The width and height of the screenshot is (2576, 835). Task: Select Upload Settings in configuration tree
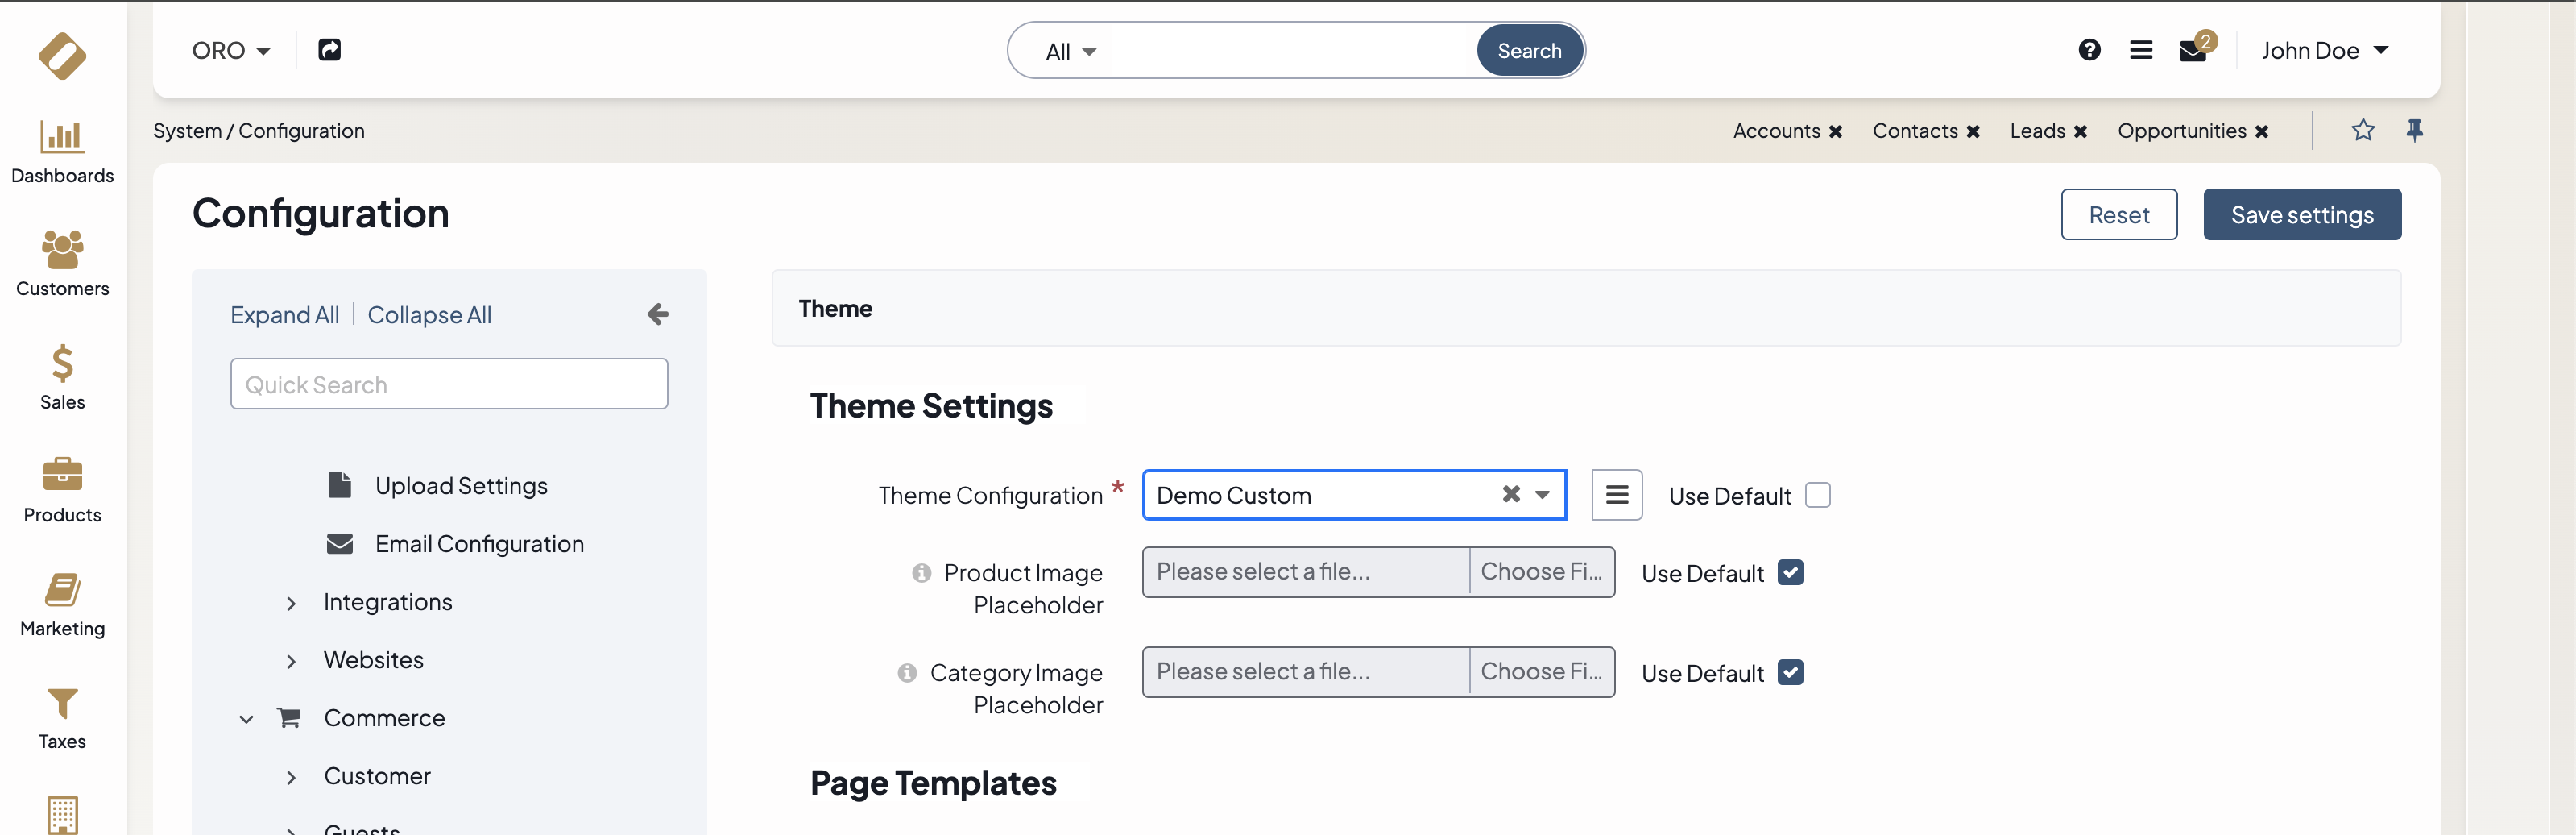click(461, 486)
